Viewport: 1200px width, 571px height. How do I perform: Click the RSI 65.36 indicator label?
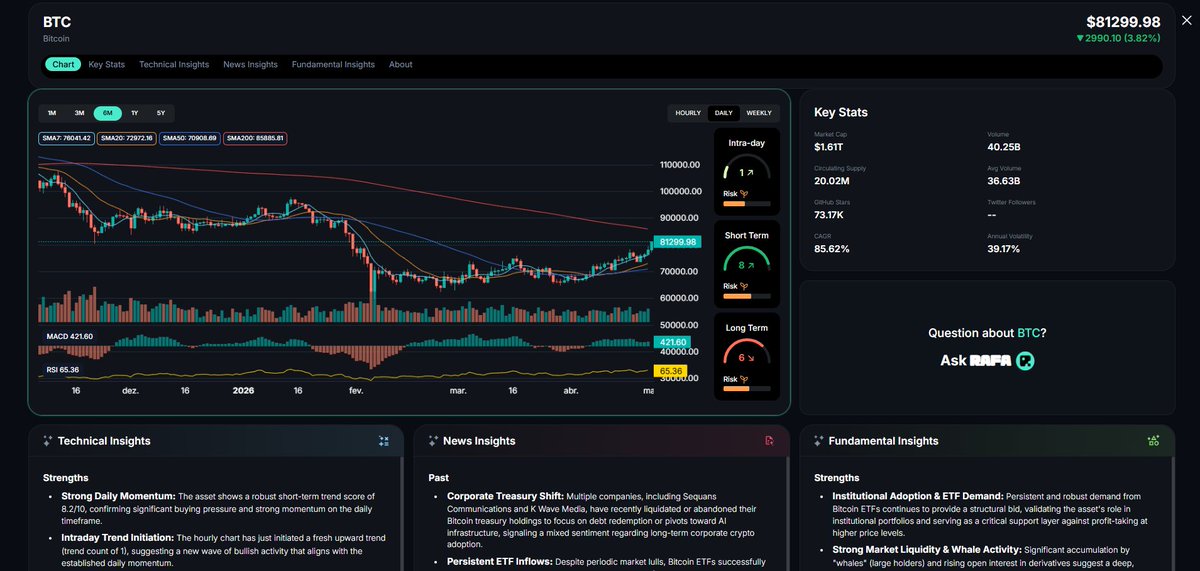(63, 369)
